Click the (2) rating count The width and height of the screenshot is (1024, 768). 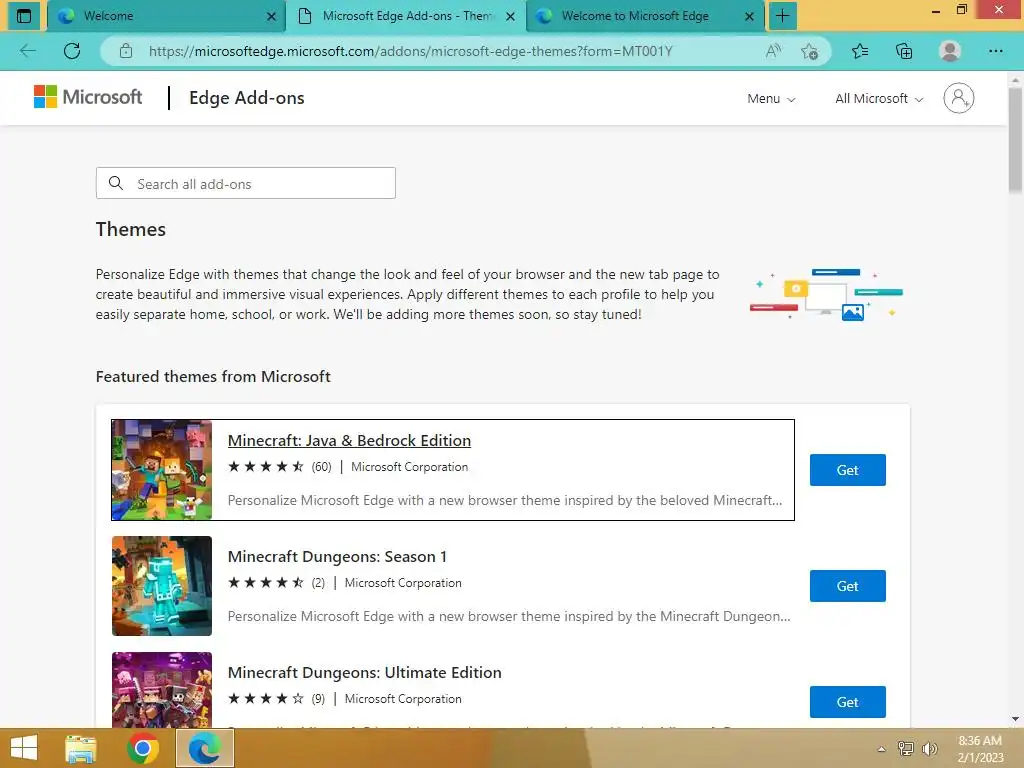click(x=318, y=583)
